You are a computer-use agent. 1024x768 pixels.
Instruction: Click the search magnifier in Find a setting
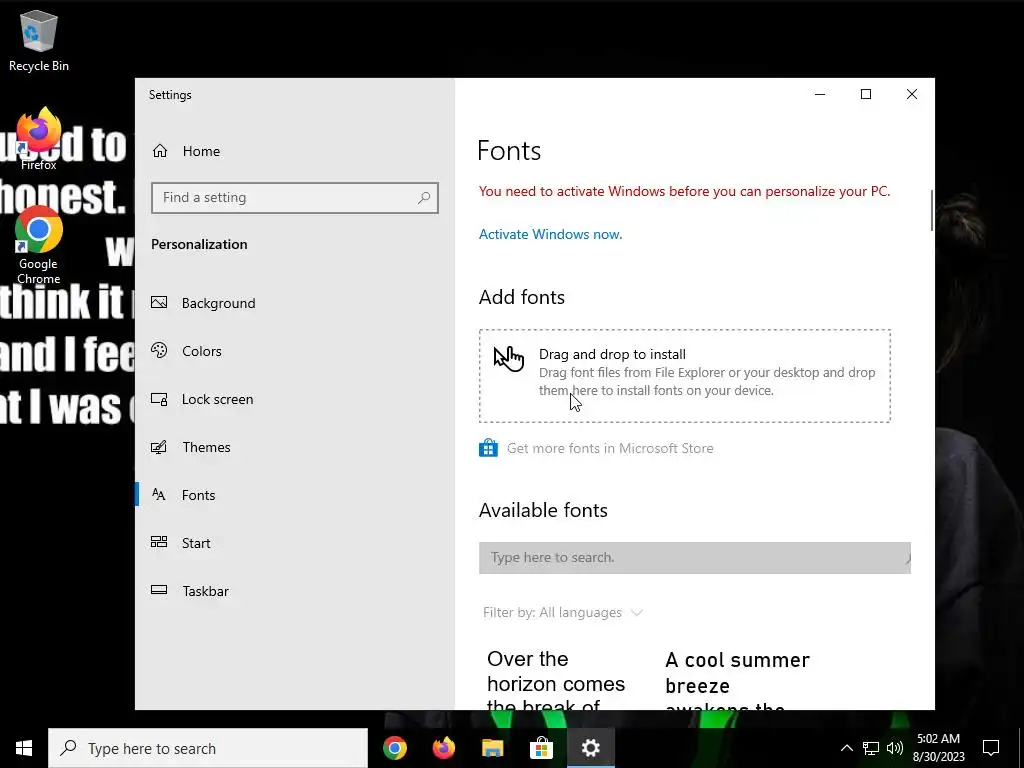click(x=424, y=197)
